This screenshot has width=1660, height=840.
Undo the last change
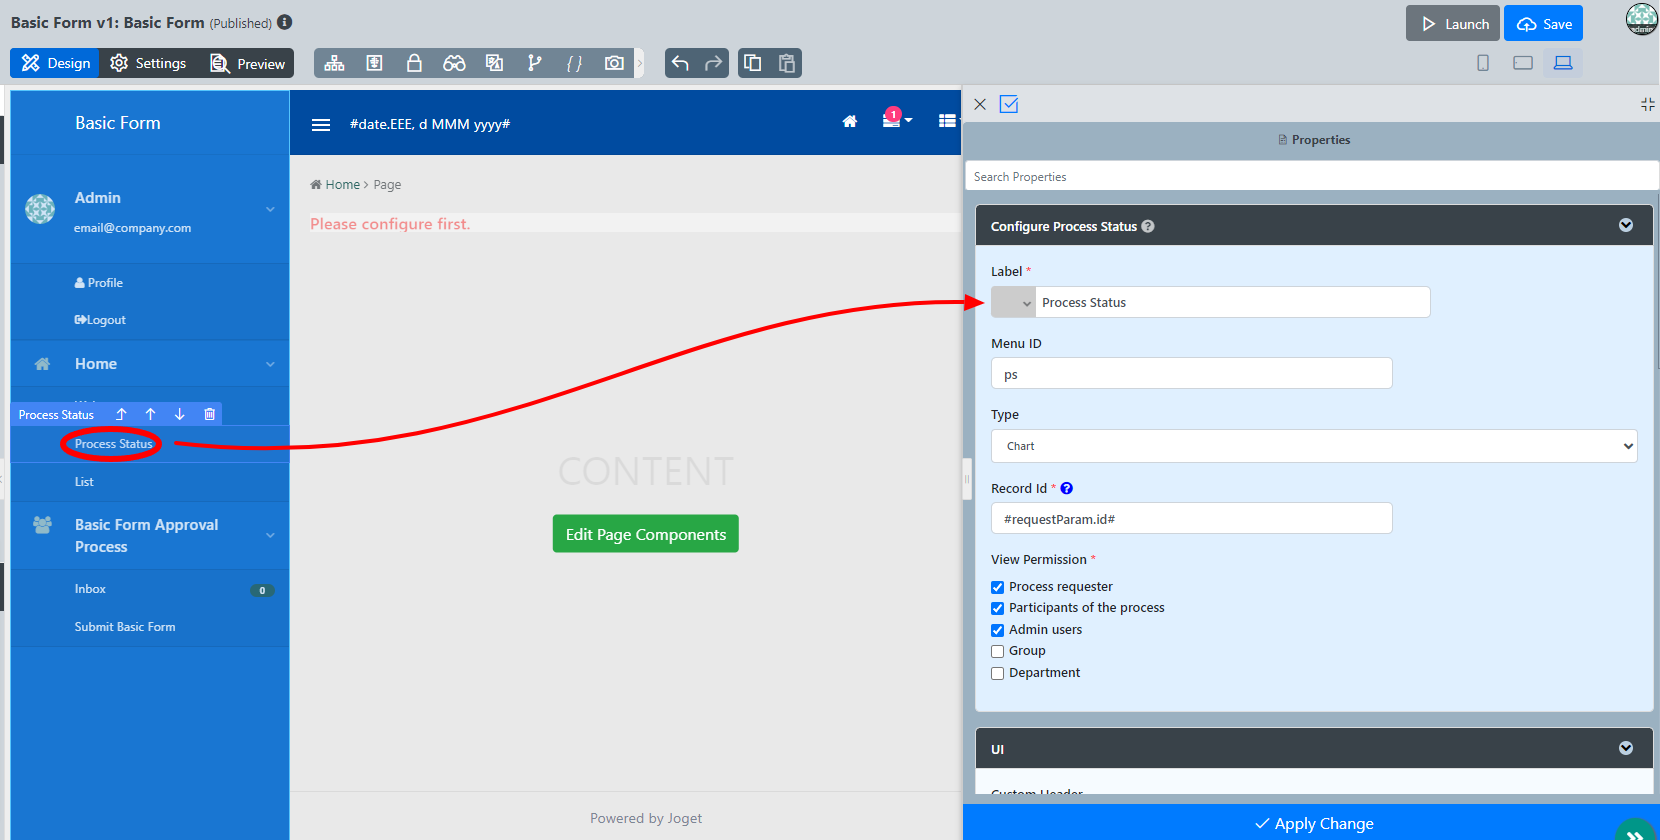point(680,63)
